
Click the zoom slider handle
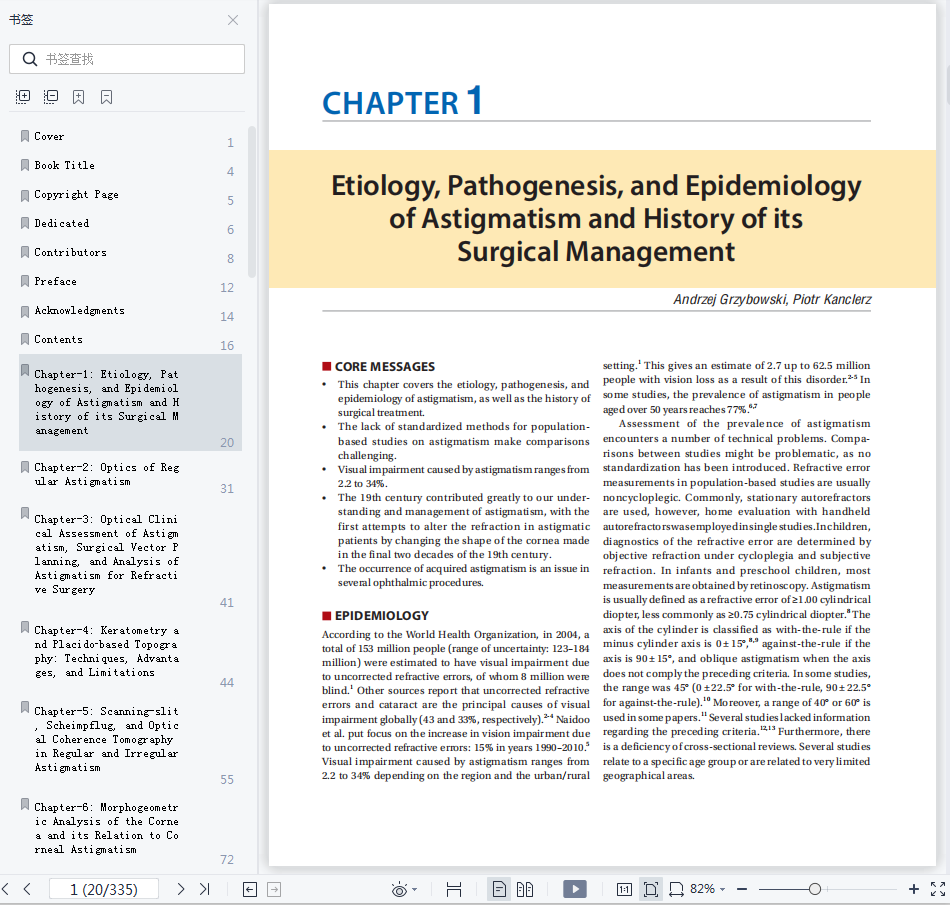815,889
